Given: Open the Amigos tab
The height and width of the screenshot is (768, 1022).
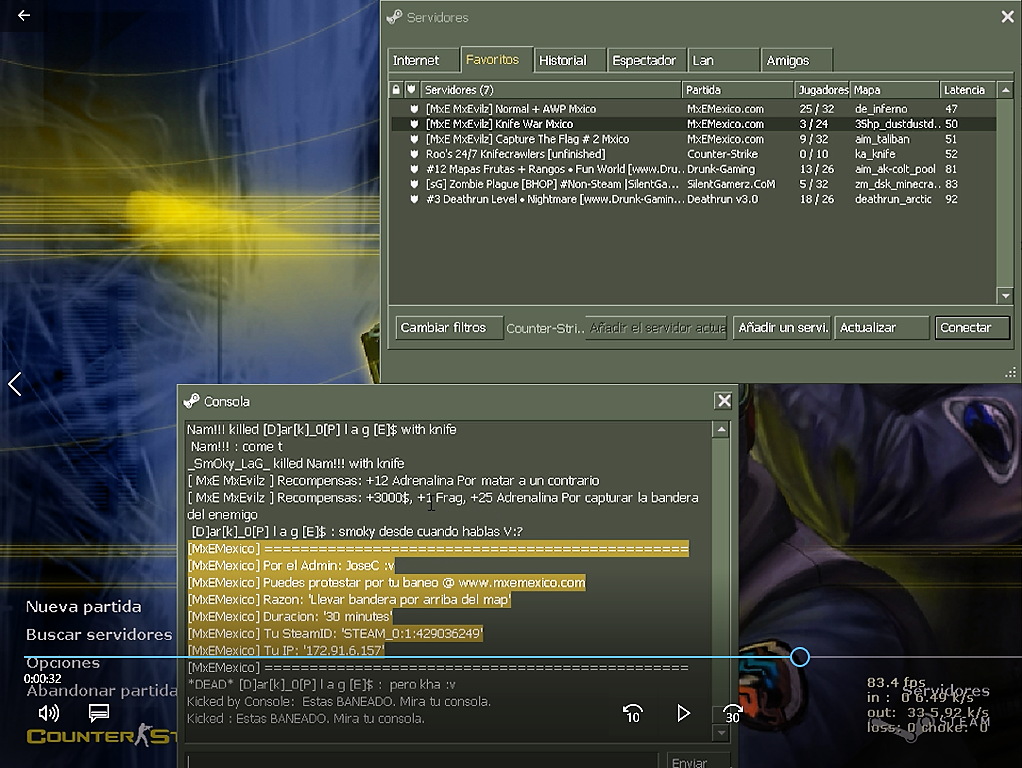Looking at the screenshot, I should click(x=796, y=61).
